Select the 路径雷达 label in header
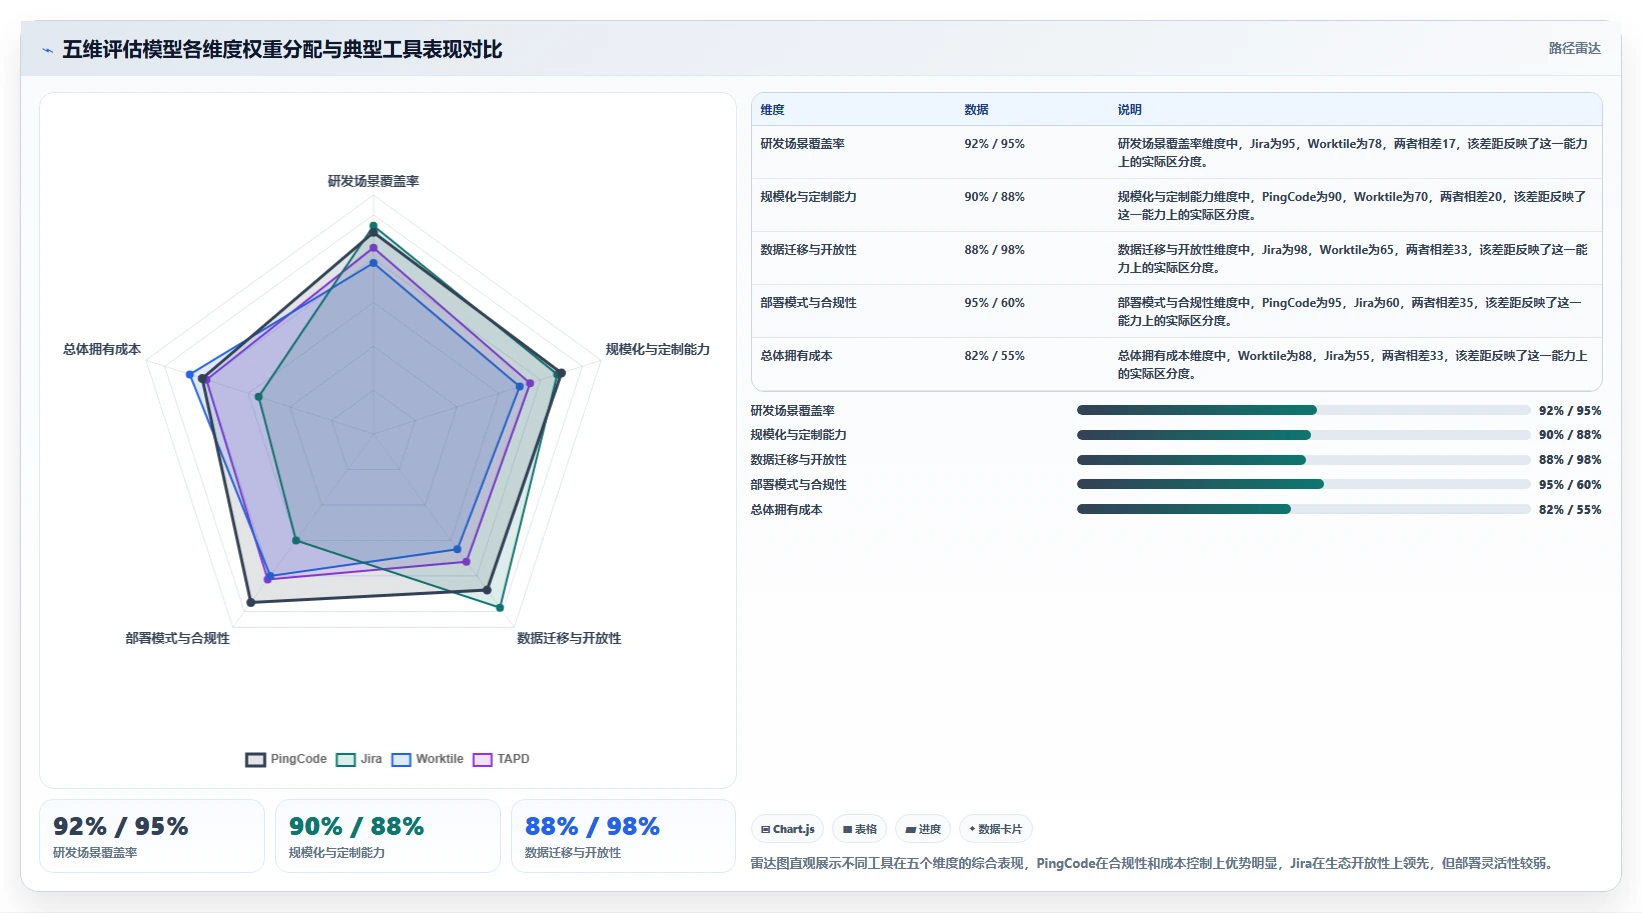The image size is (1642, 913). click(1574, 48)
